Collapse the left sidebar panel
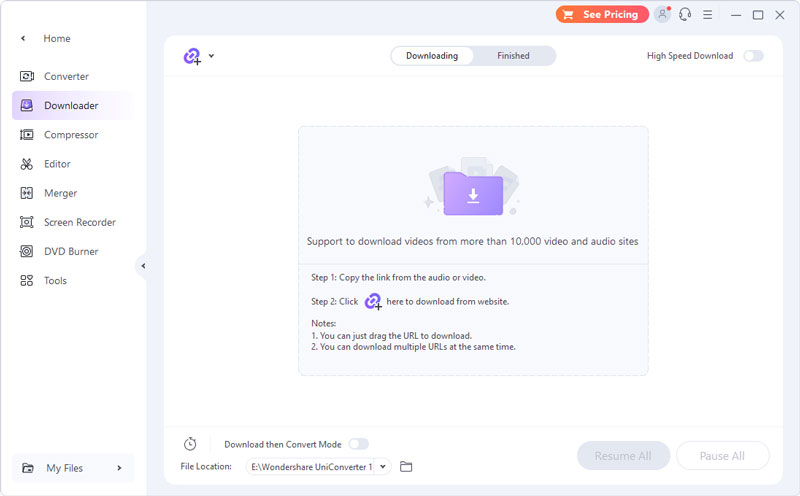Screen dimensions: 800x496 [143, 266]
